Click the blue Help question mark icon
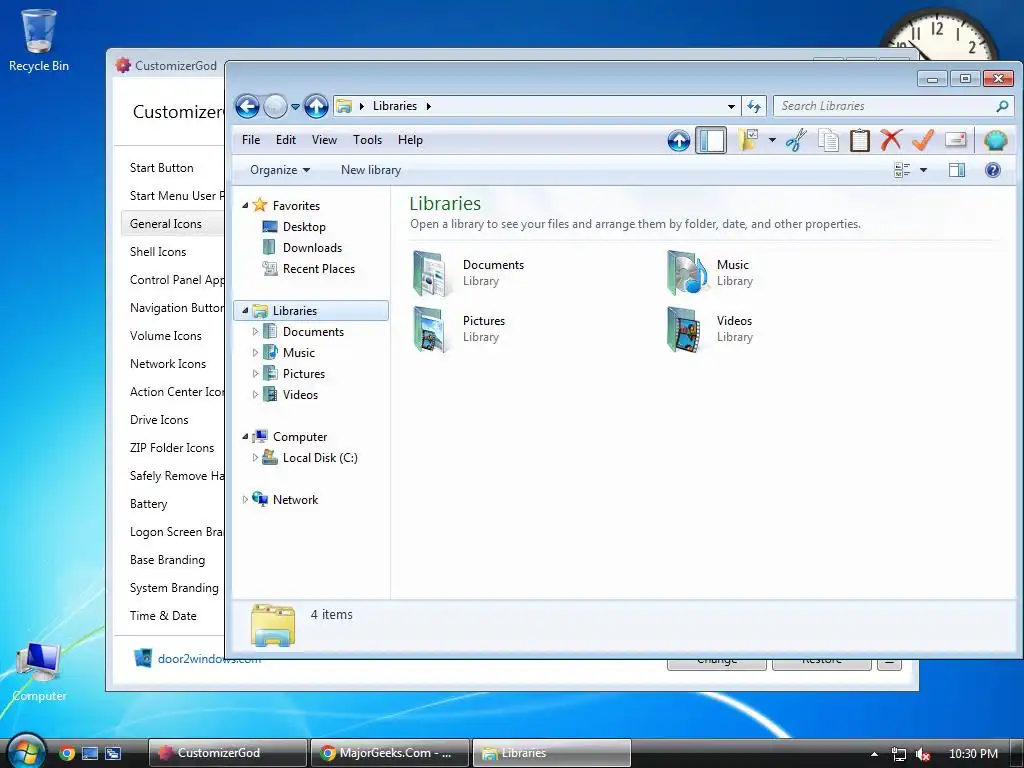The image size is (1024, 768). tap(993, 170)
